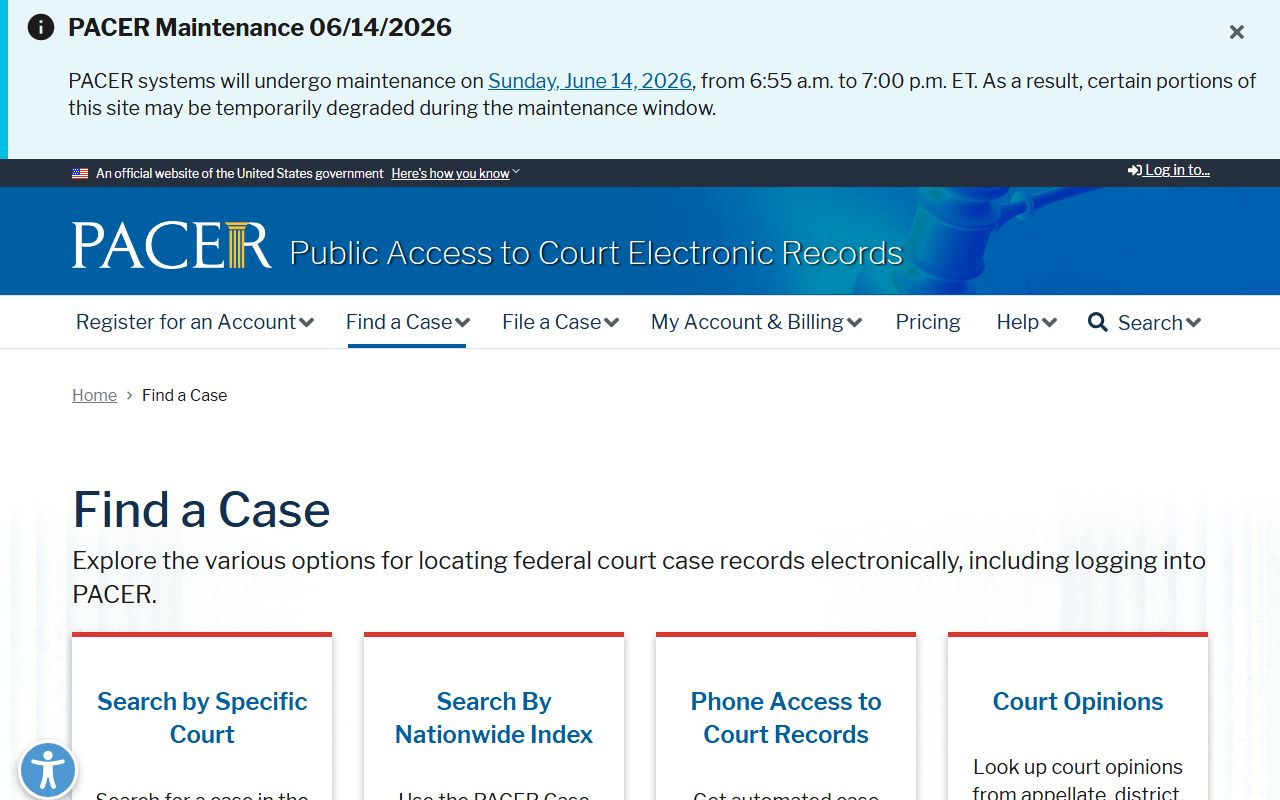
Task: Open the Sunday, June 14, 2026 link
Action: (x=590, y=81)
